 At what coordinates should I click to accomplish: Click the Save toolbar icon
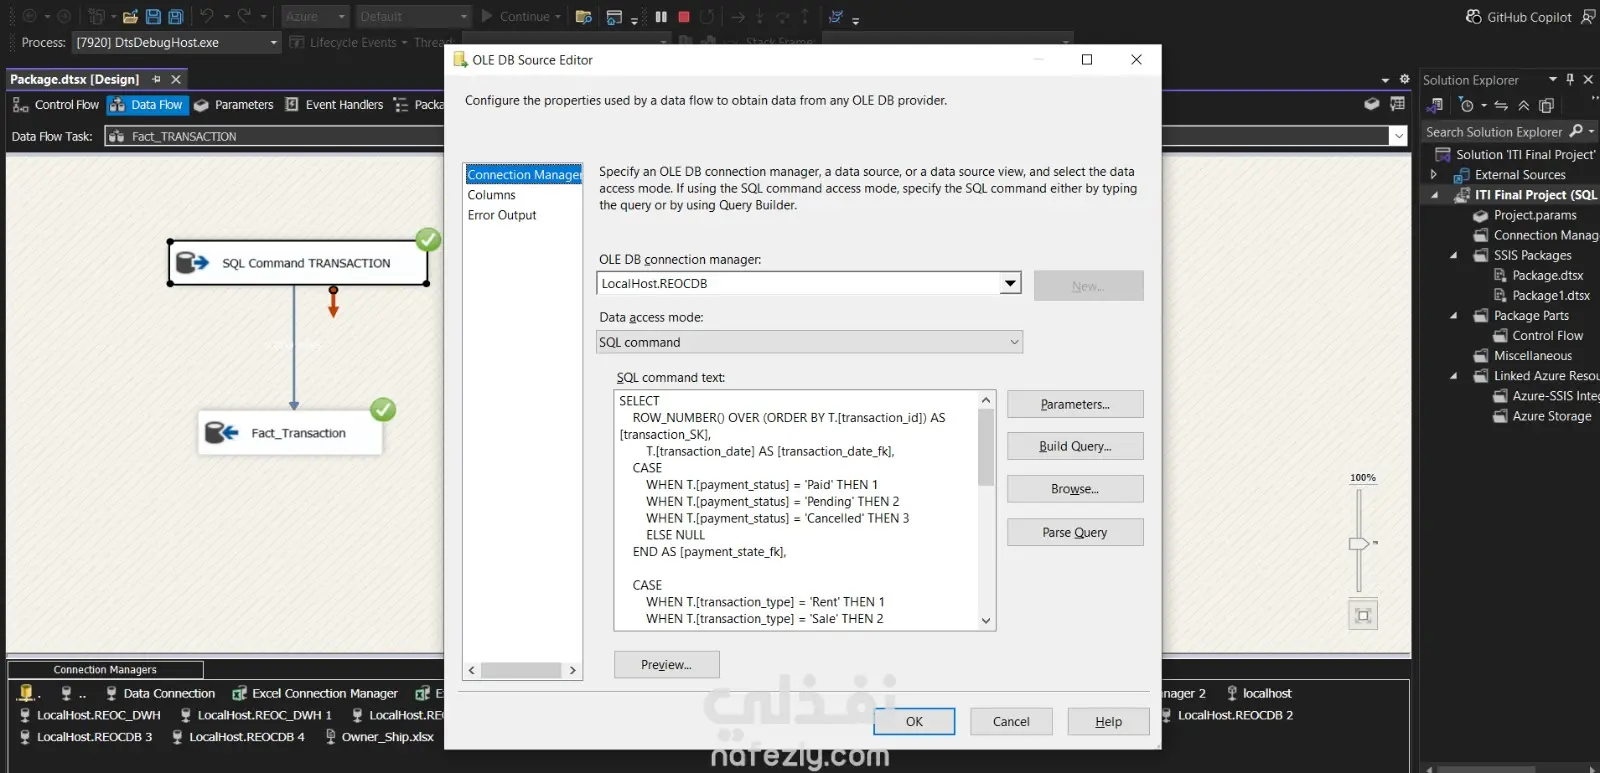point(153,16)
